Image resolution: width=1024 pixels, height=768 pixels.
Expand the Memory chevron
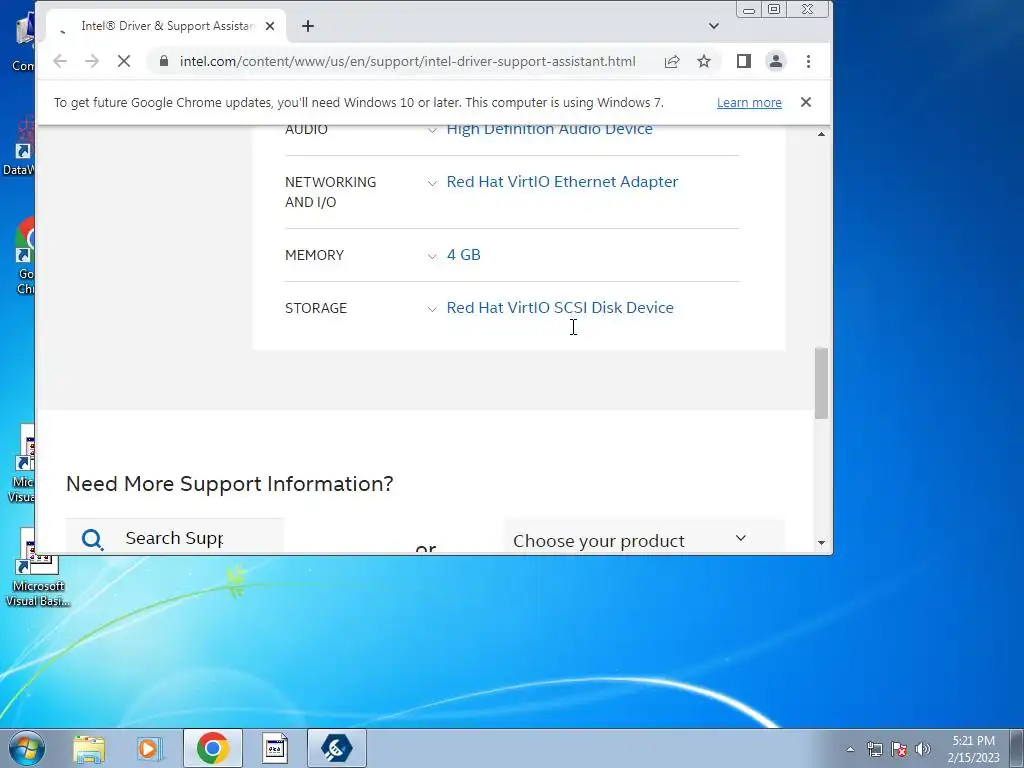coord(432,256)
